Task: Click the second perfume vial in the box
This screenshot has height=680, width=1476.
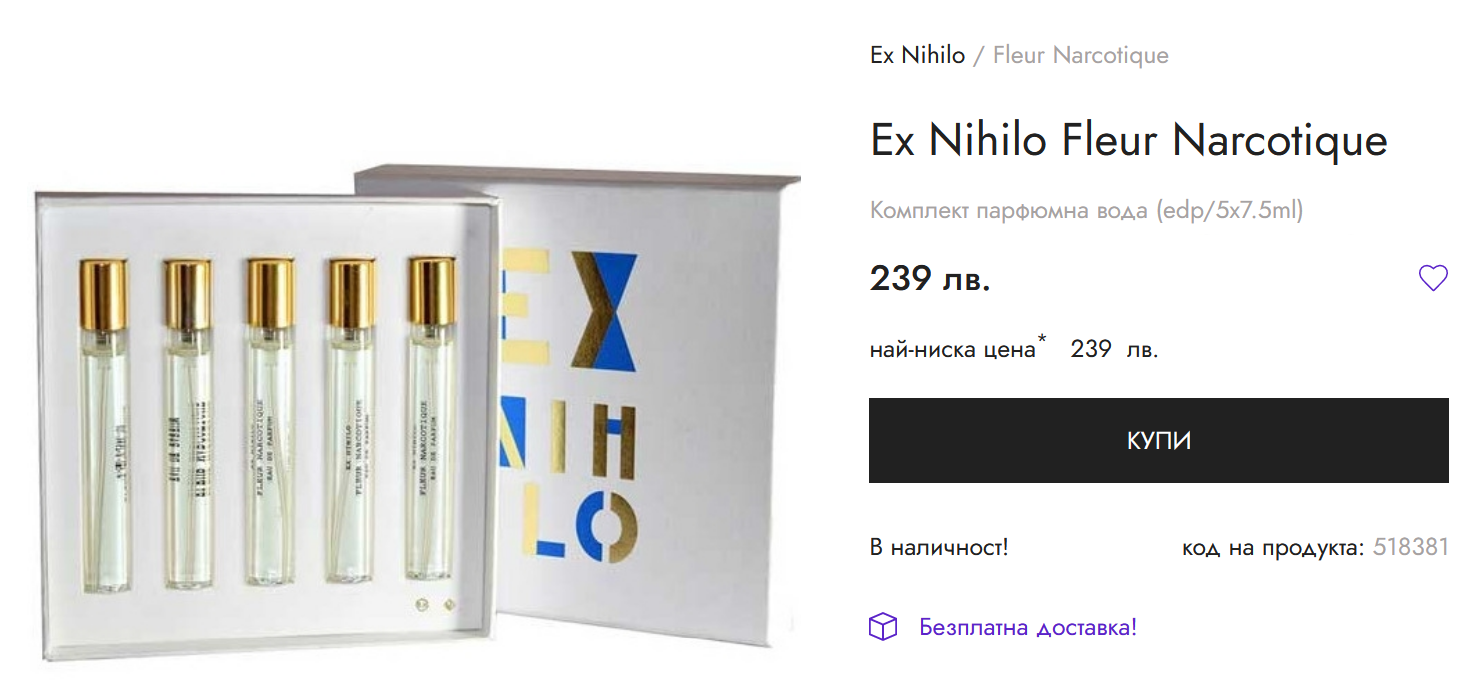Action: pos(188,422)
